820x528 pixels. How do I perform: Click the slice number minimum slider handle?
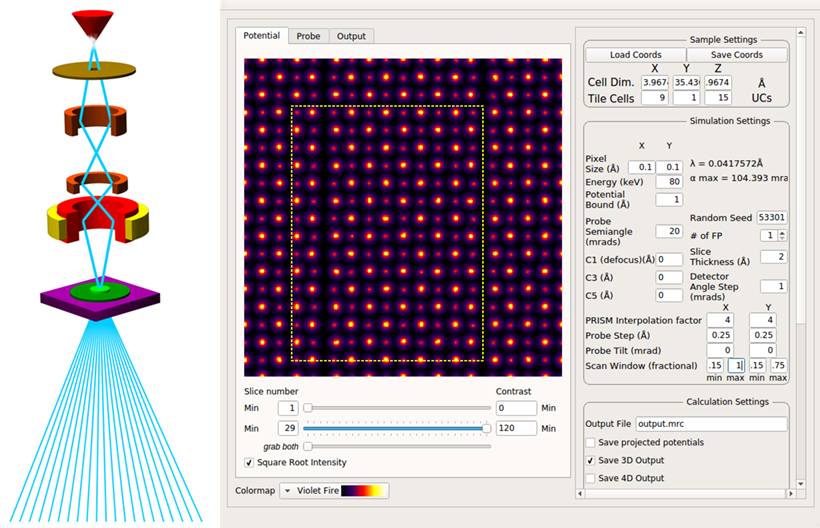coord(308,408)
